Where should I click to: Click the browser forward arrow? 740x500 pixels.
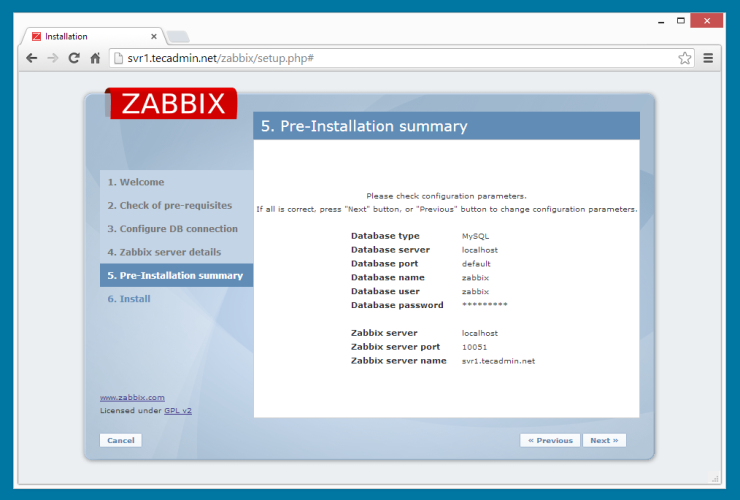[53, 58]
